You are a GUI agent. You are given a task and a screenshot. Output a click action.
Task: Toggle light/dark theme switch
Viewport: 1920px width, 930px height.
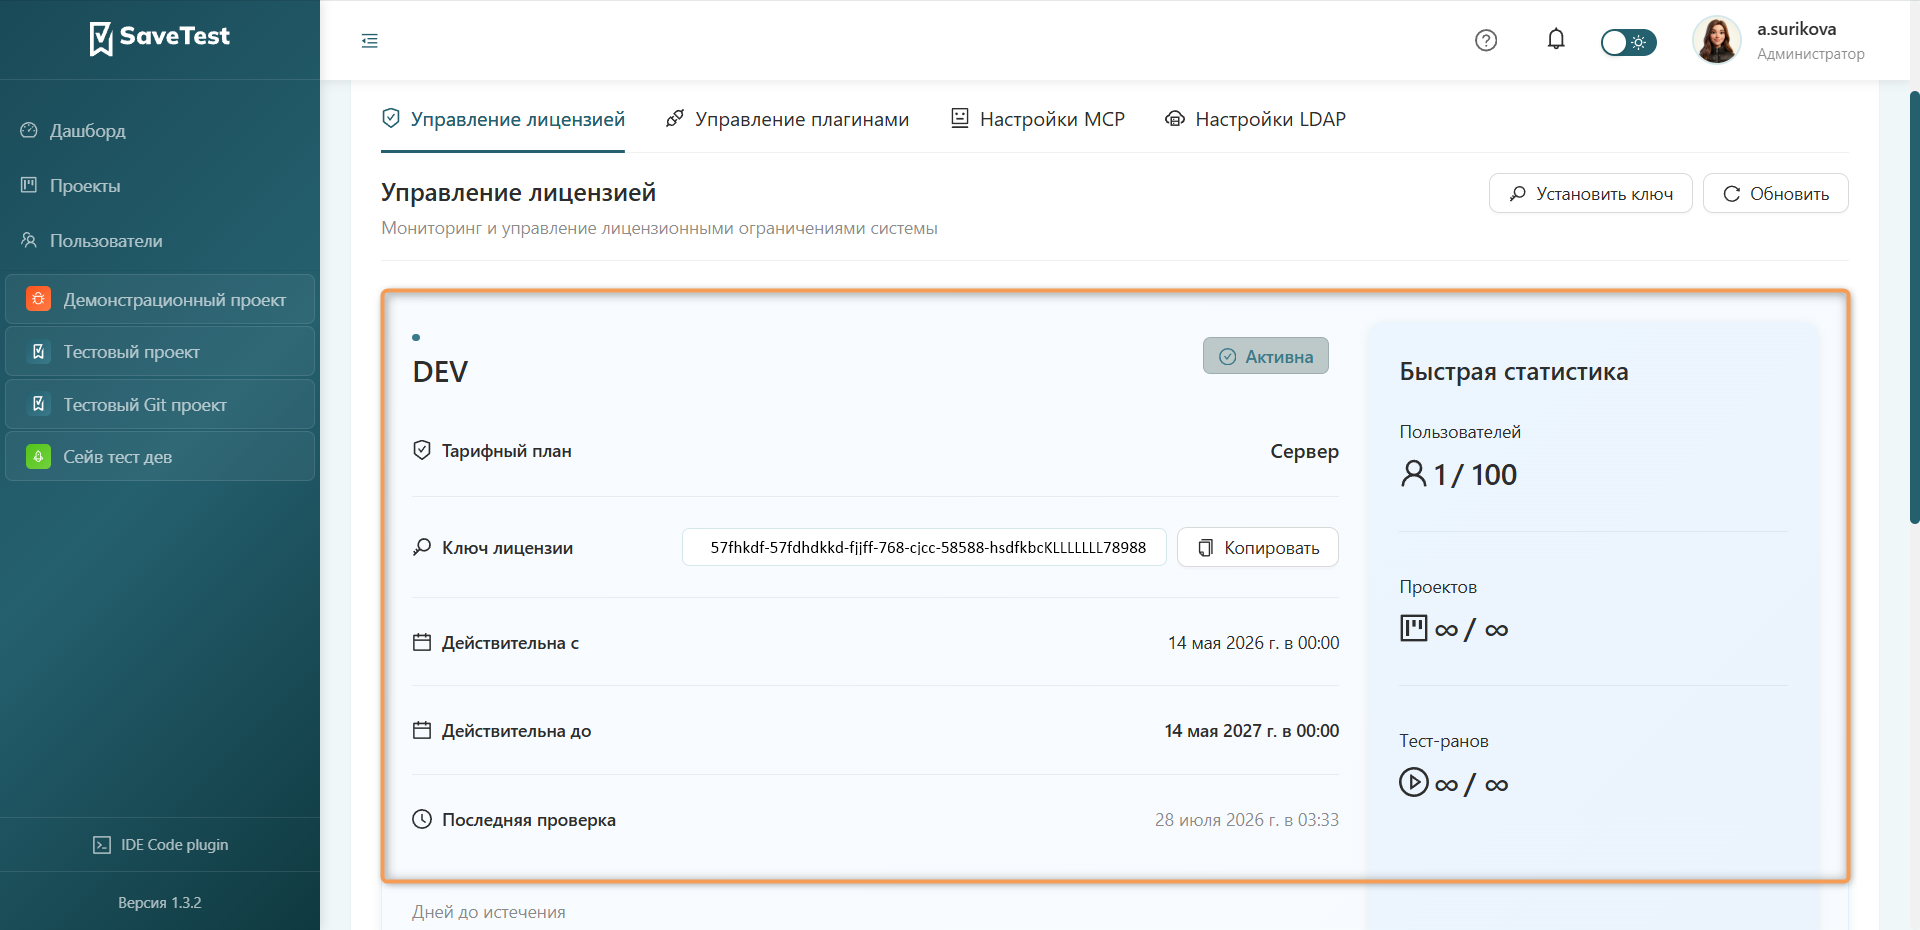click(x=1628, y=42)
